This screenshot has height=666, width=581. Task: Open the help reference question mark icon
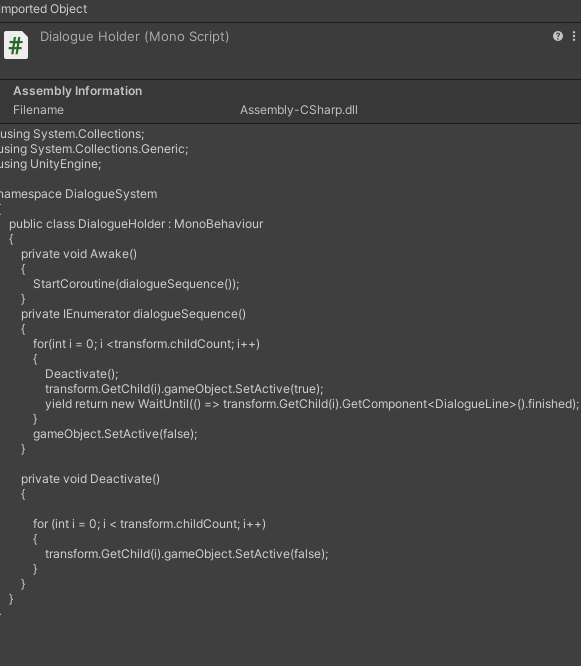tap(558, 37)
